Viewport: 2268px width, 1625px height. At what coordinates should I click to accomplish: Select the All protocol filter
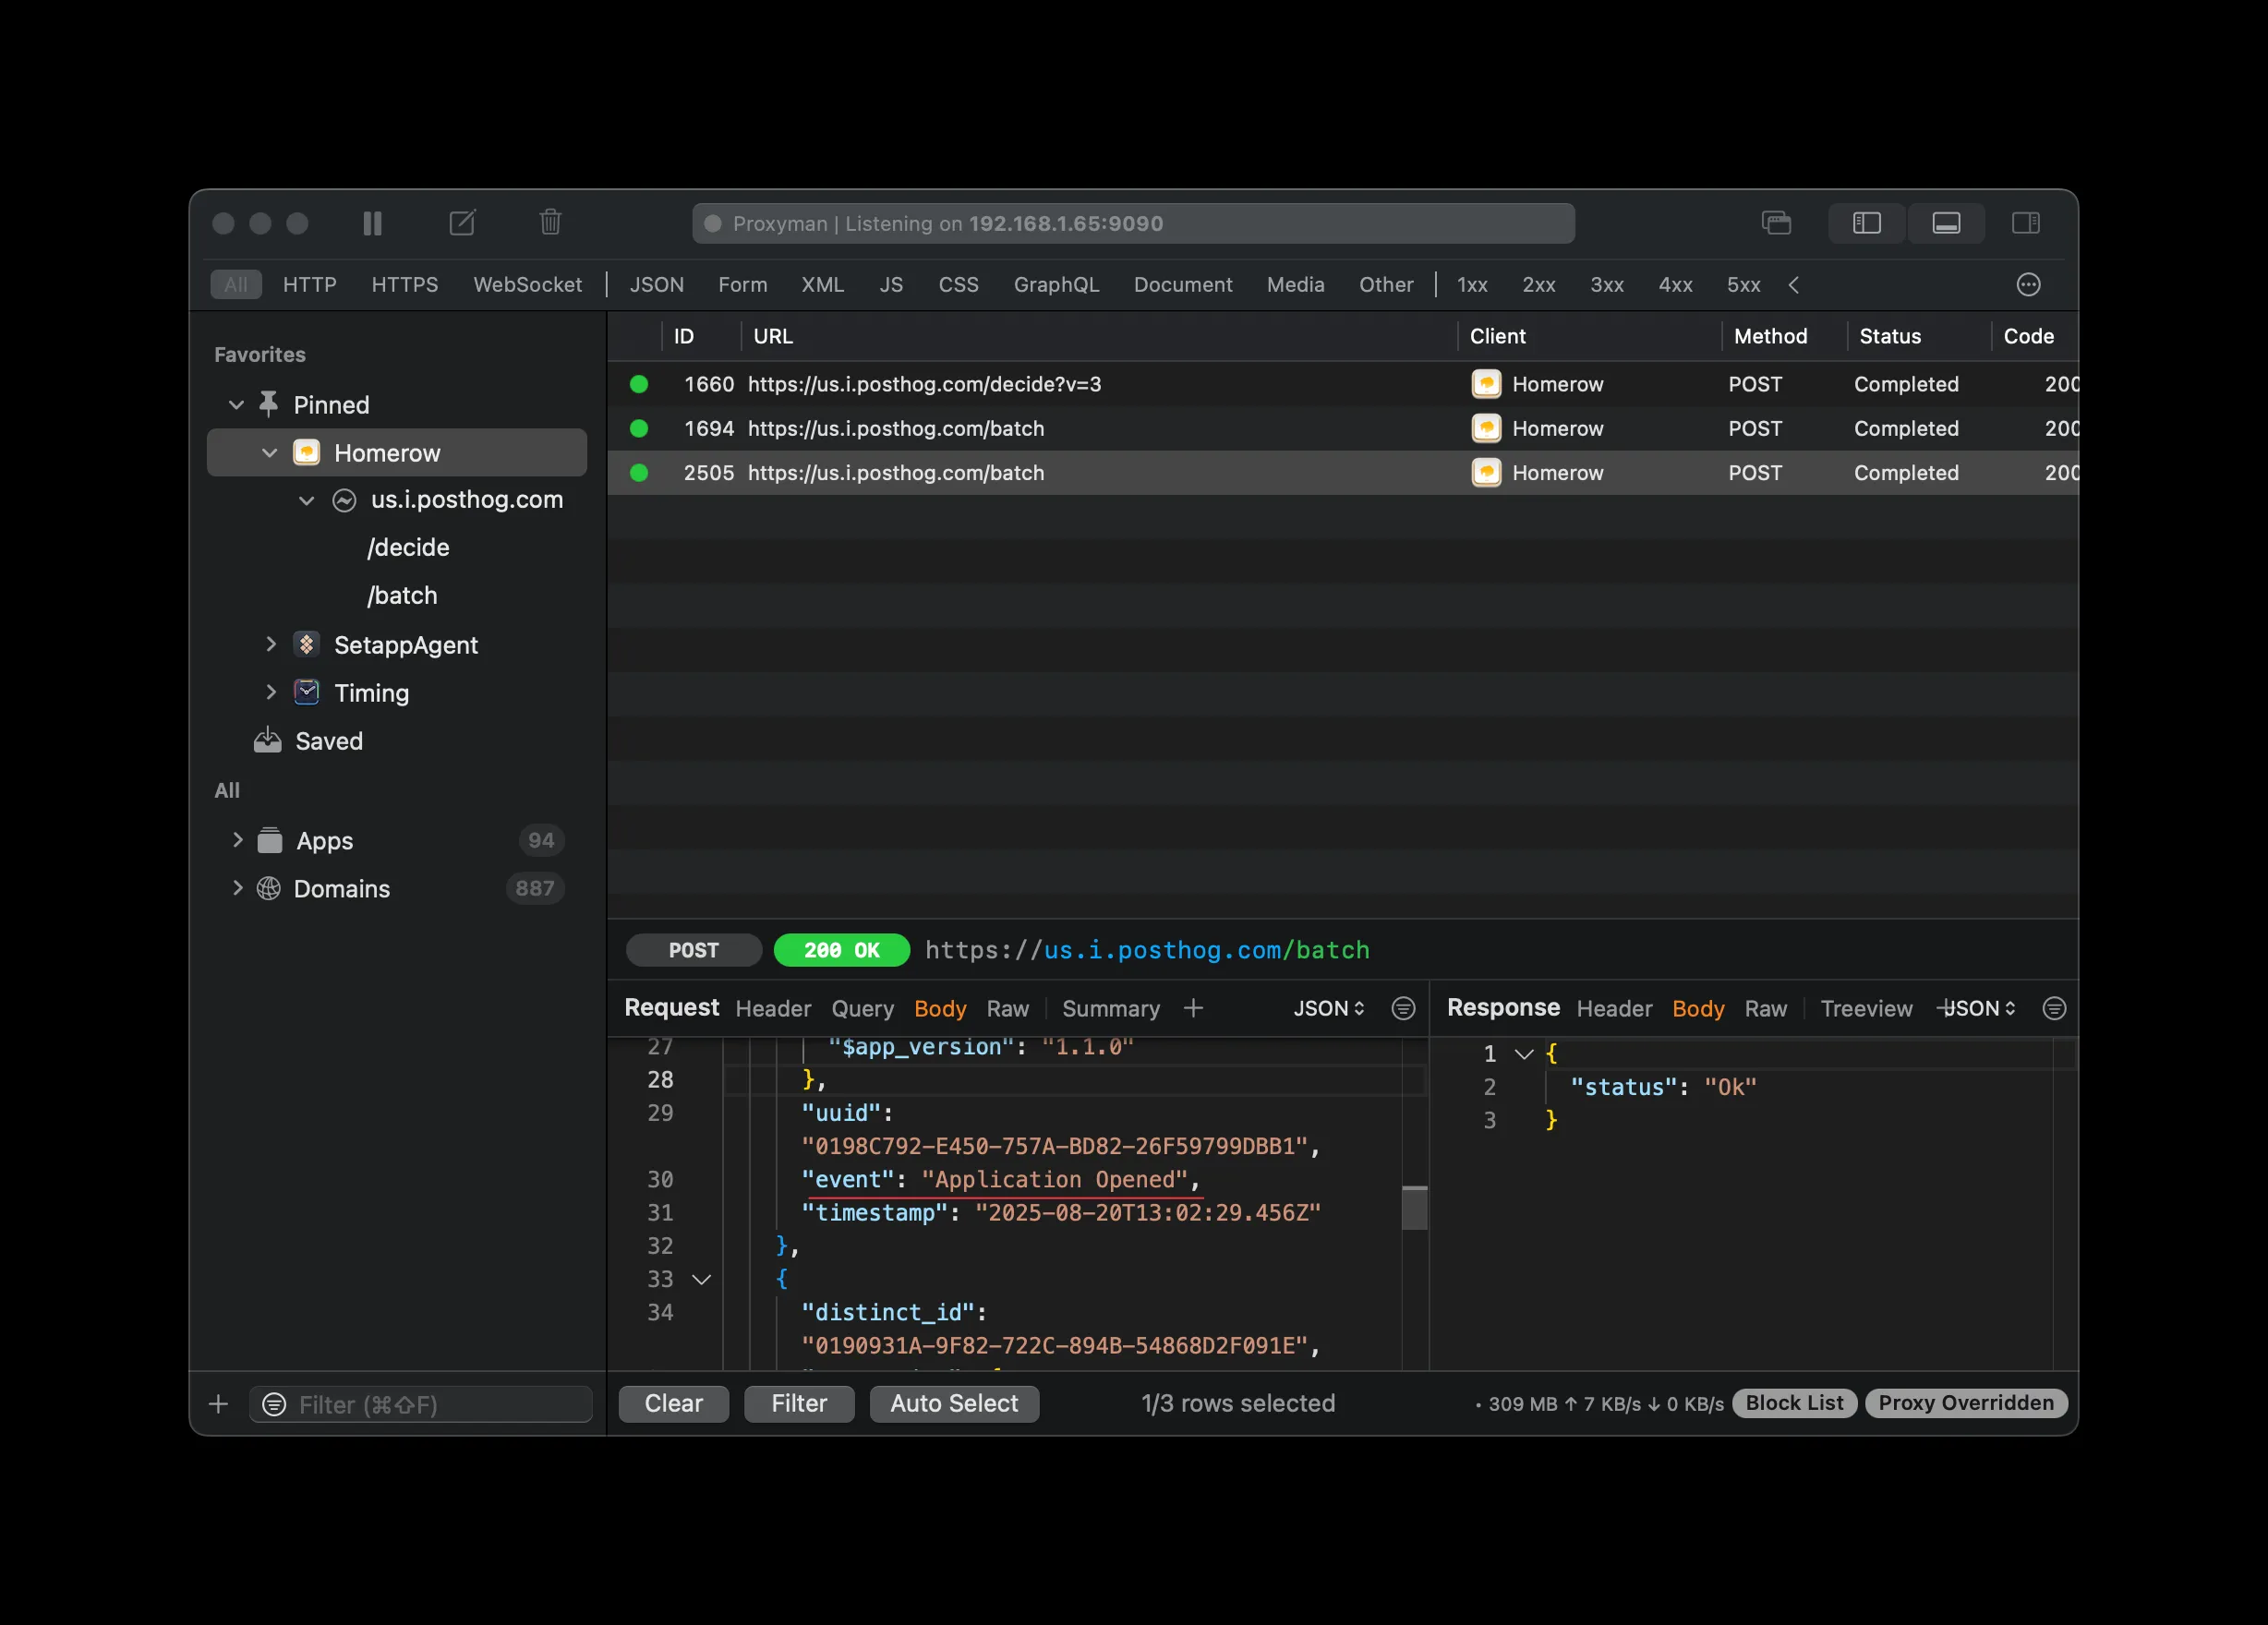pos(236,285)
